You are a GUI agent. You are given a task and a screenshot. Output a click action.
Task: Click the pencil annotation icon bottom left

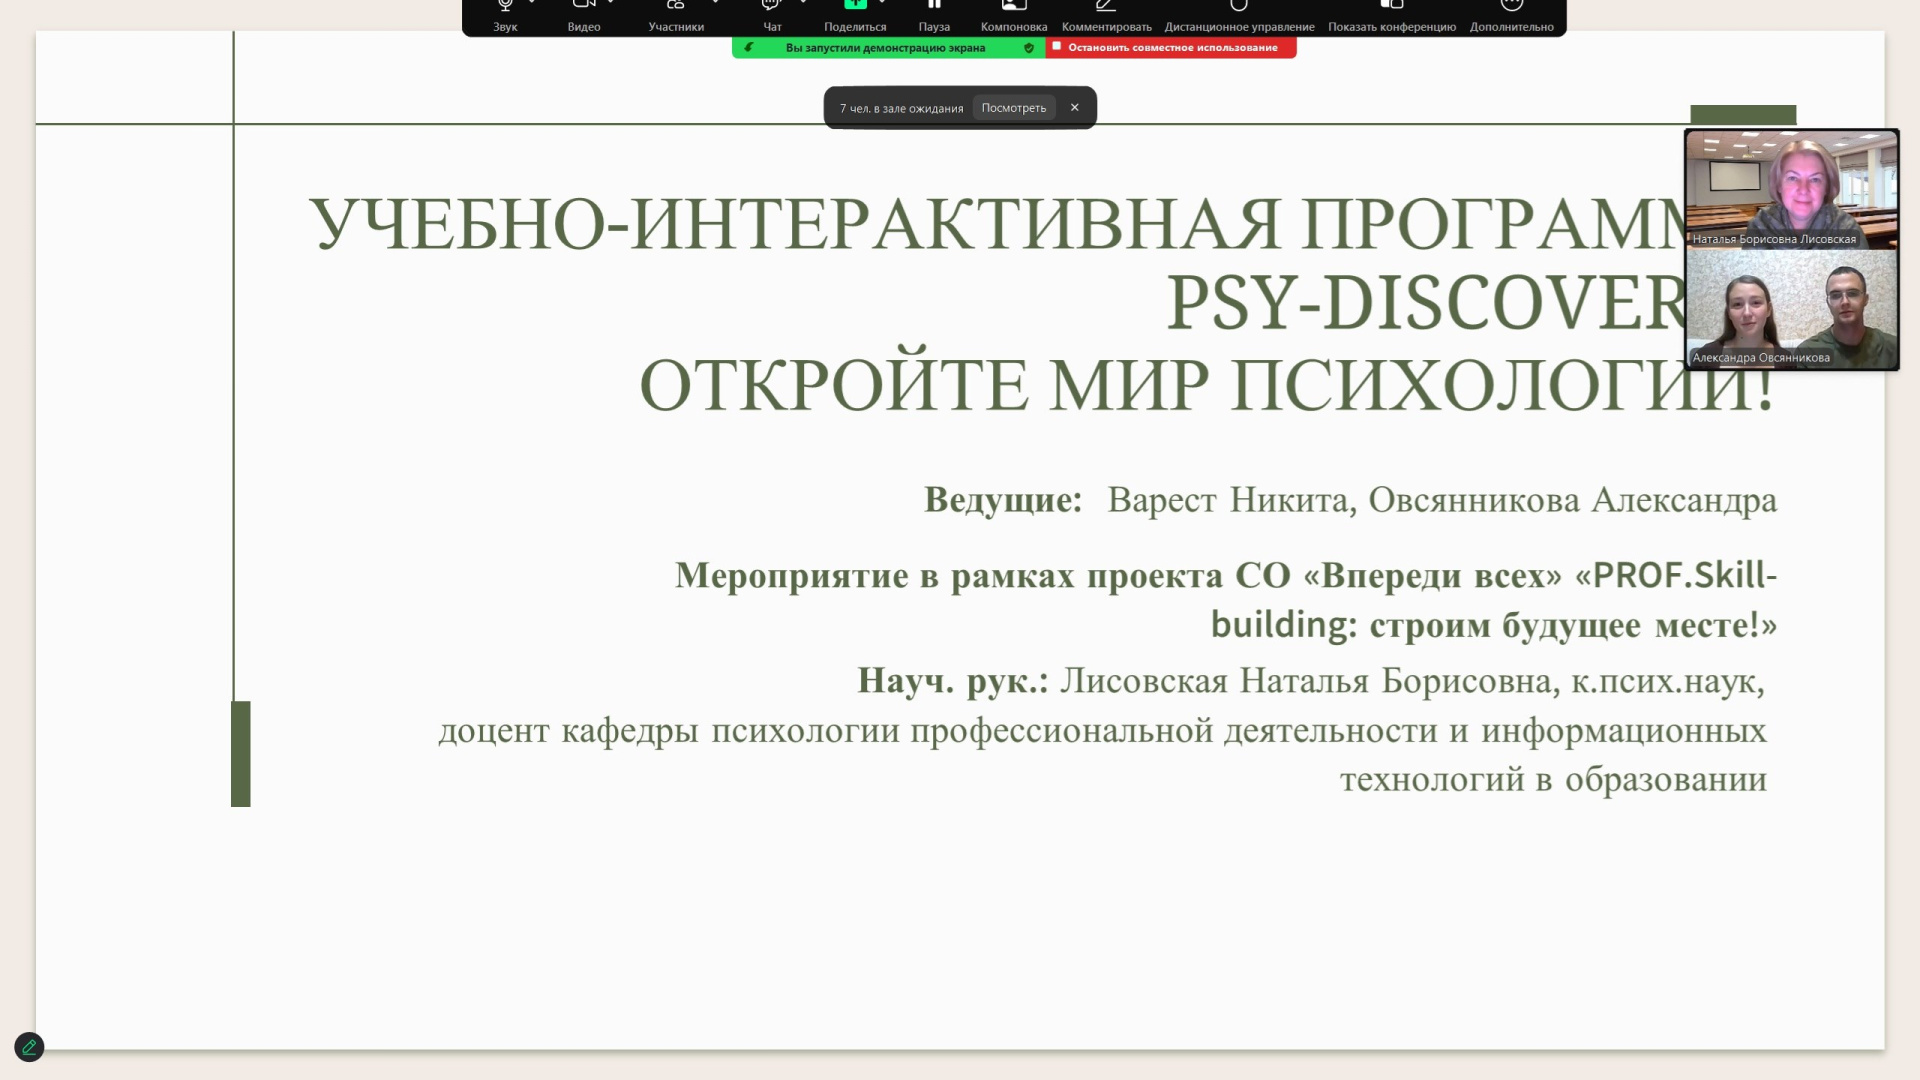29,1047
